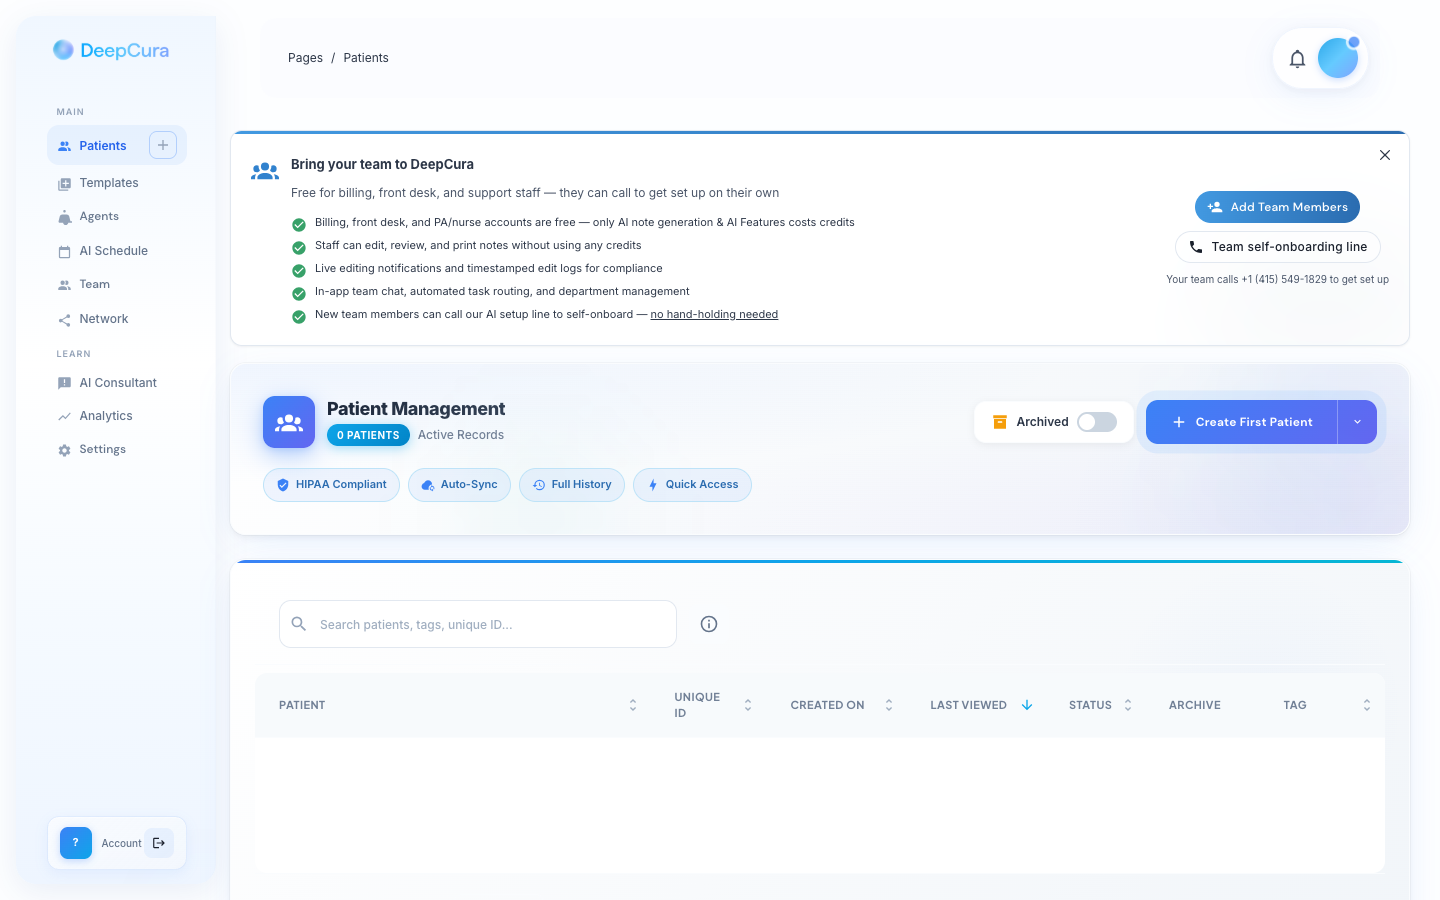Open the notifications bell
This screenshot has width=1440, height=900.
point(1297,59)
